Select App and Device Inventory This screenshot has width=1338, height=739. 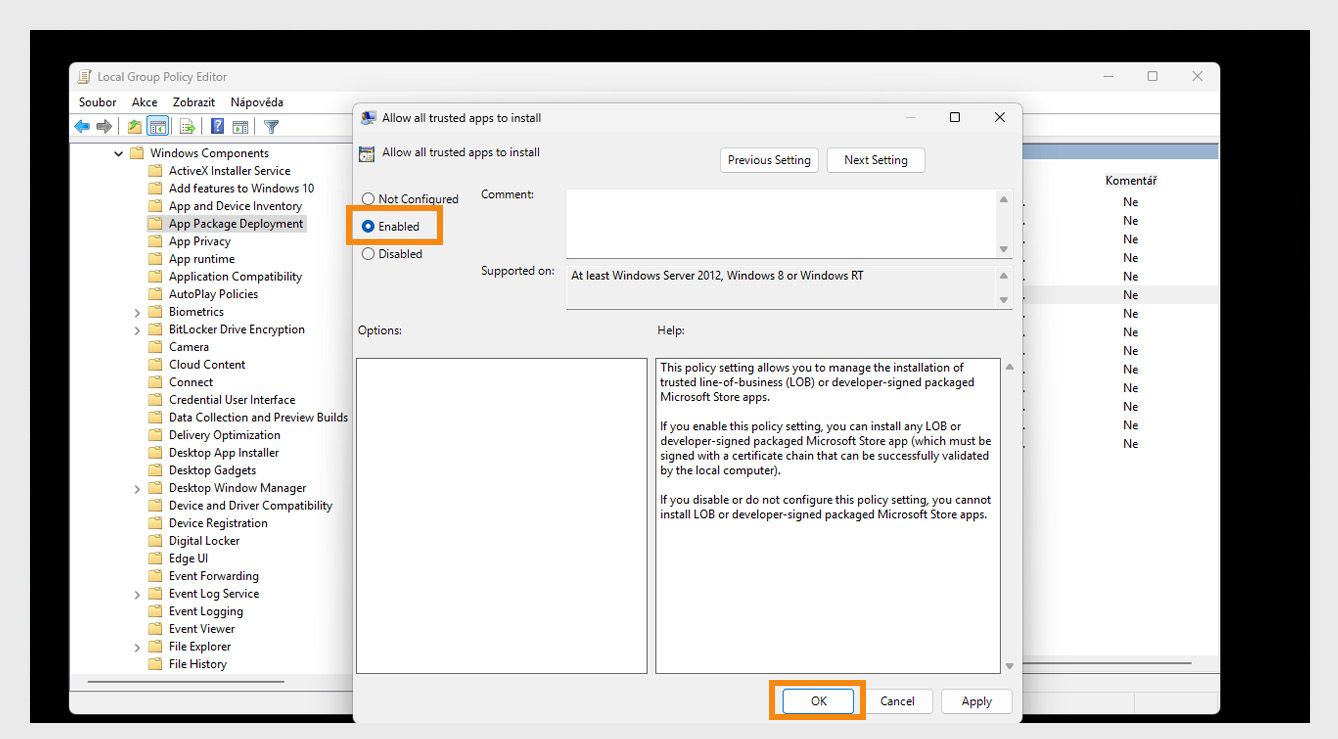click(x=235, y=206)
